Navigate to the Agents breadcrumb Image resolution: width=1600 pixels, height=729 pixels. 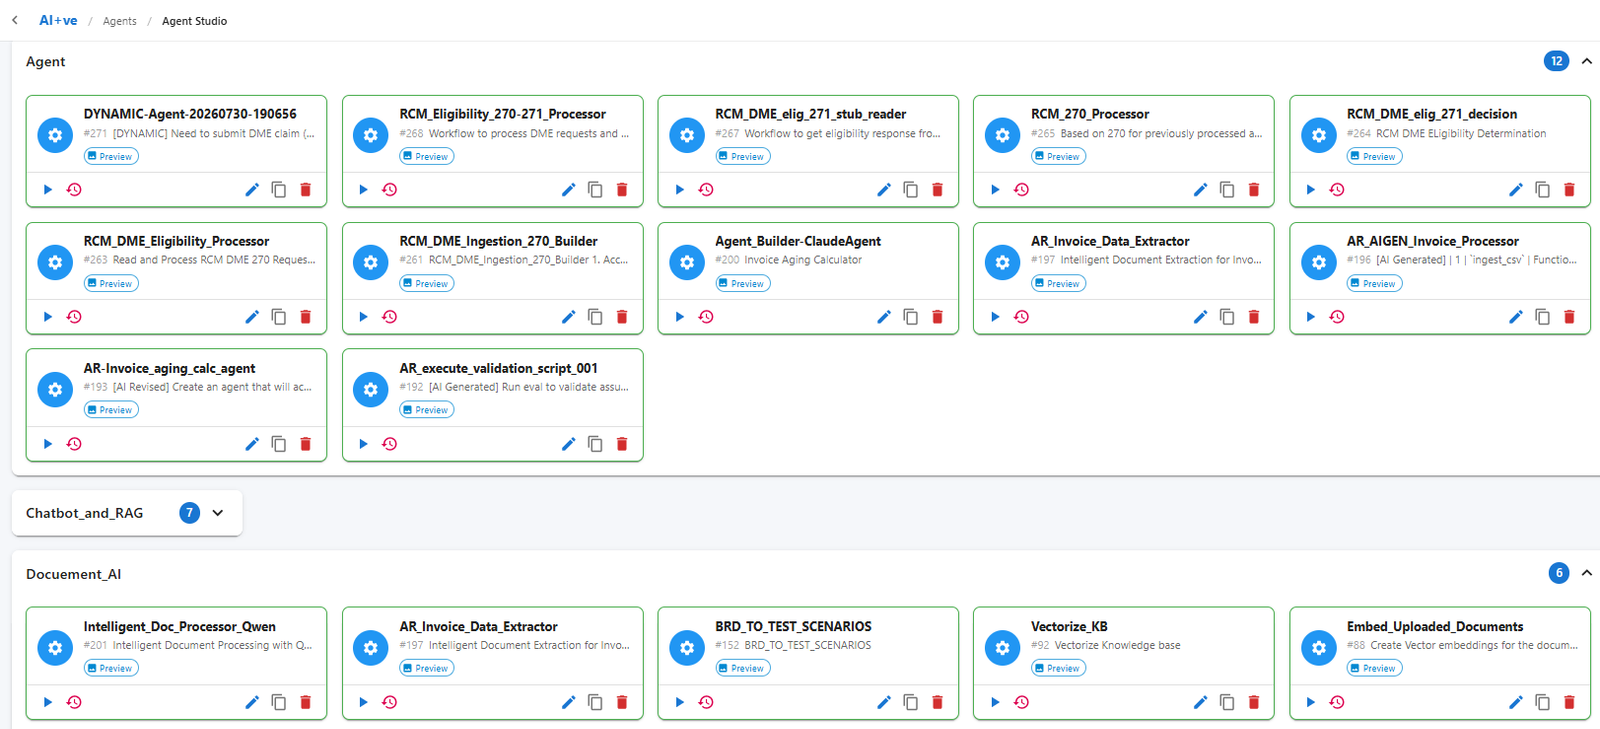point(120,21)
